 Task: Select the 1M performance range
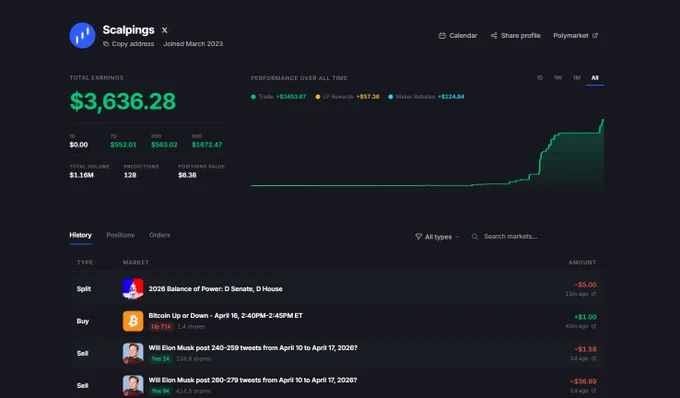[x=576, y=78]
